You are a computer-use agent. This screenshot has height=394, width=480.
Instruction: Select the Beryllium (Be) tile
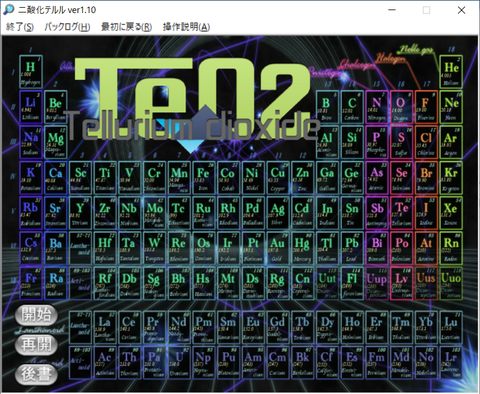(x=56, y=107)
